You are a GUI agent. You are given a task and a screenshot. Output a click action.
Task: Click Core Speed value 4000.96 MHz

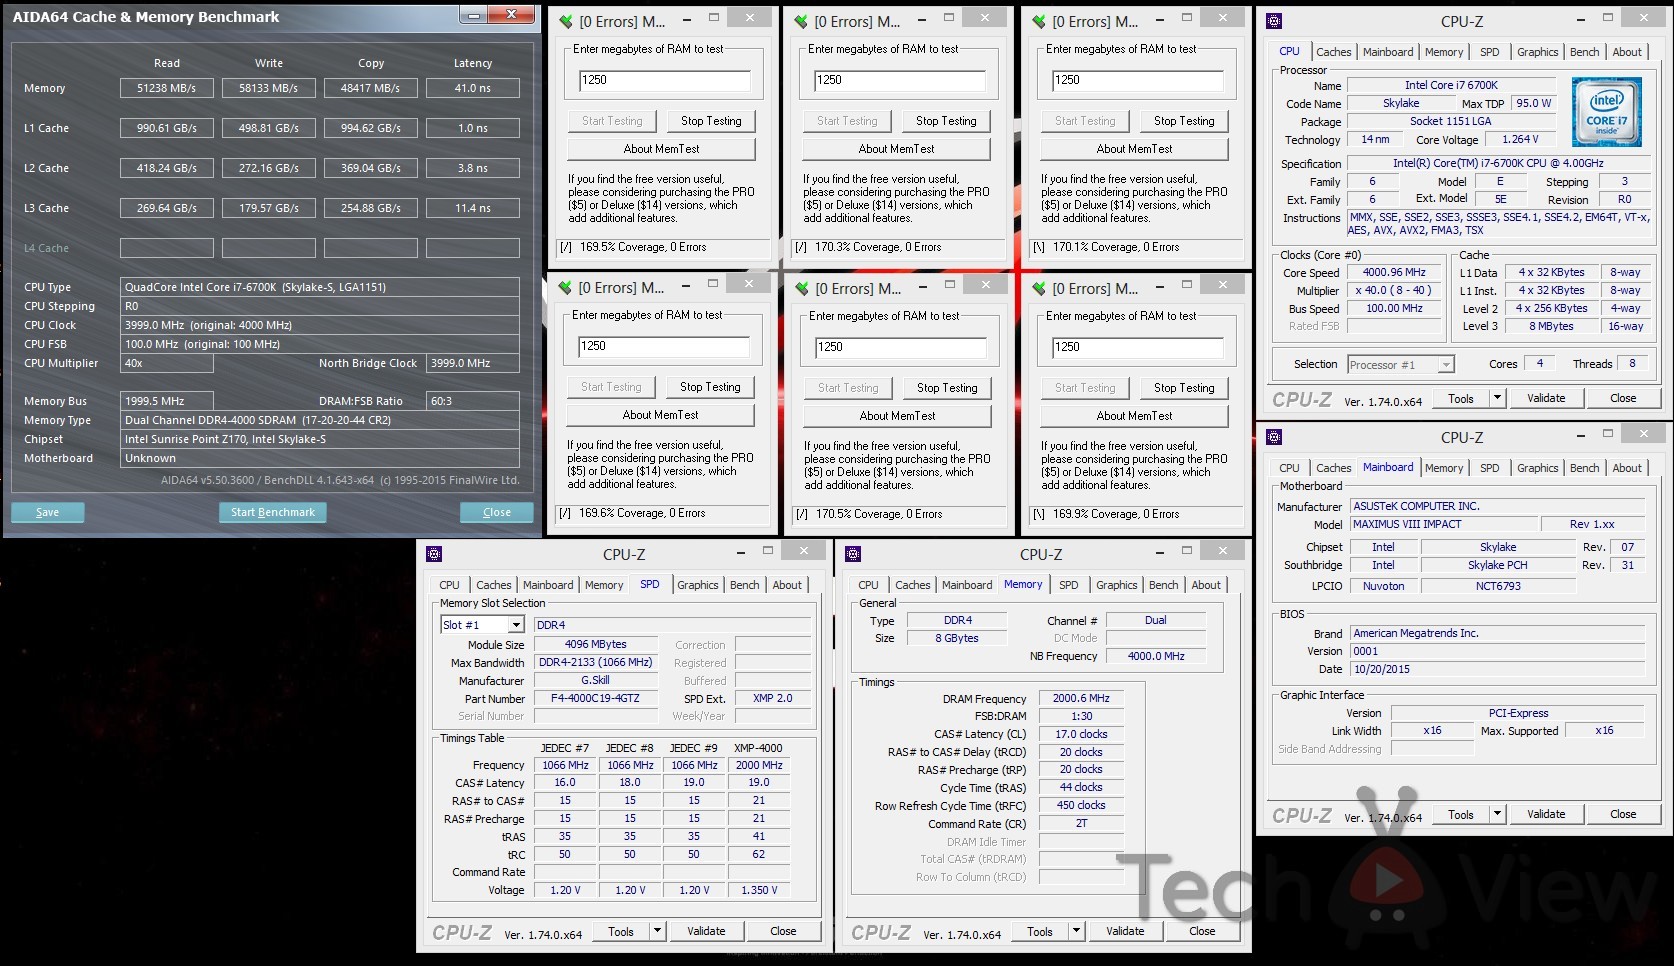(x=1394, y=272)
